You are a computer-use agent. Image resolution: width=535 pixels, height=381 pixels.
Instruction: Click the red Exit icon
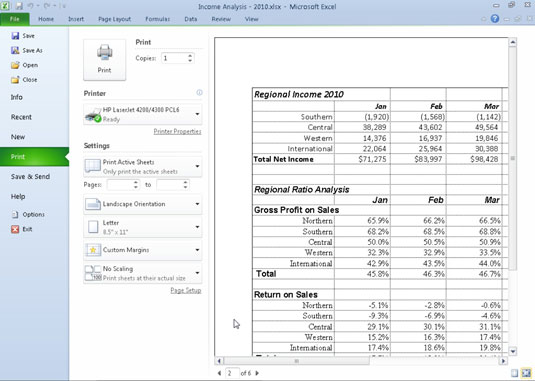15,229
